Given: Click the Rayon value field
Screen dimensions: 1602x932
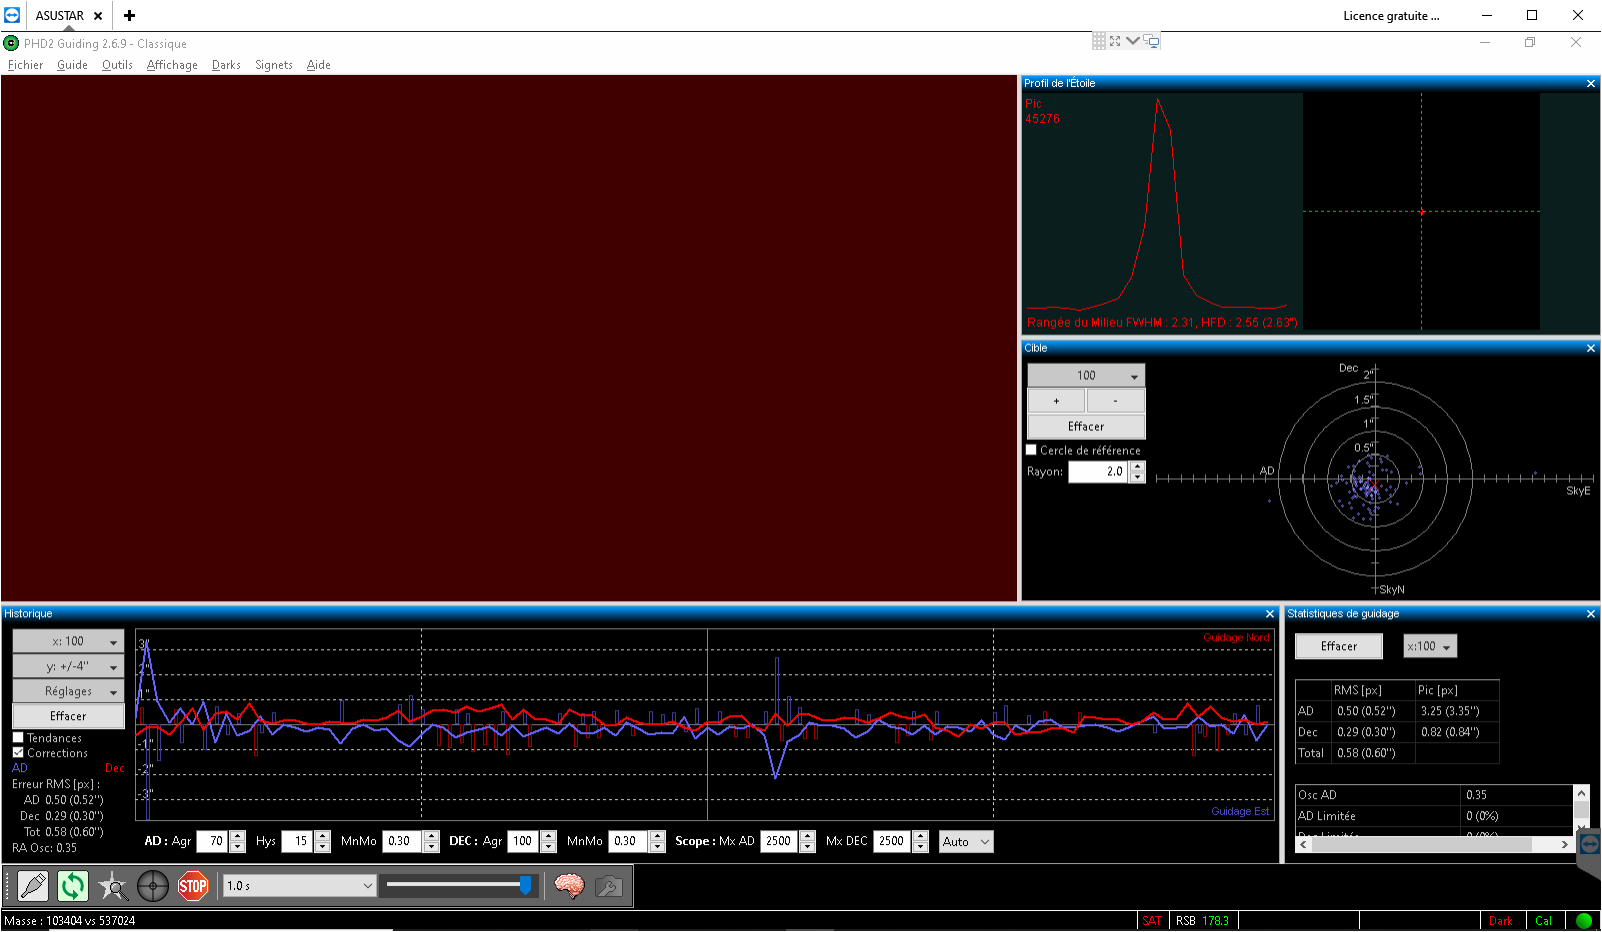Looking at the screenshot, I should pos(1099,472).
